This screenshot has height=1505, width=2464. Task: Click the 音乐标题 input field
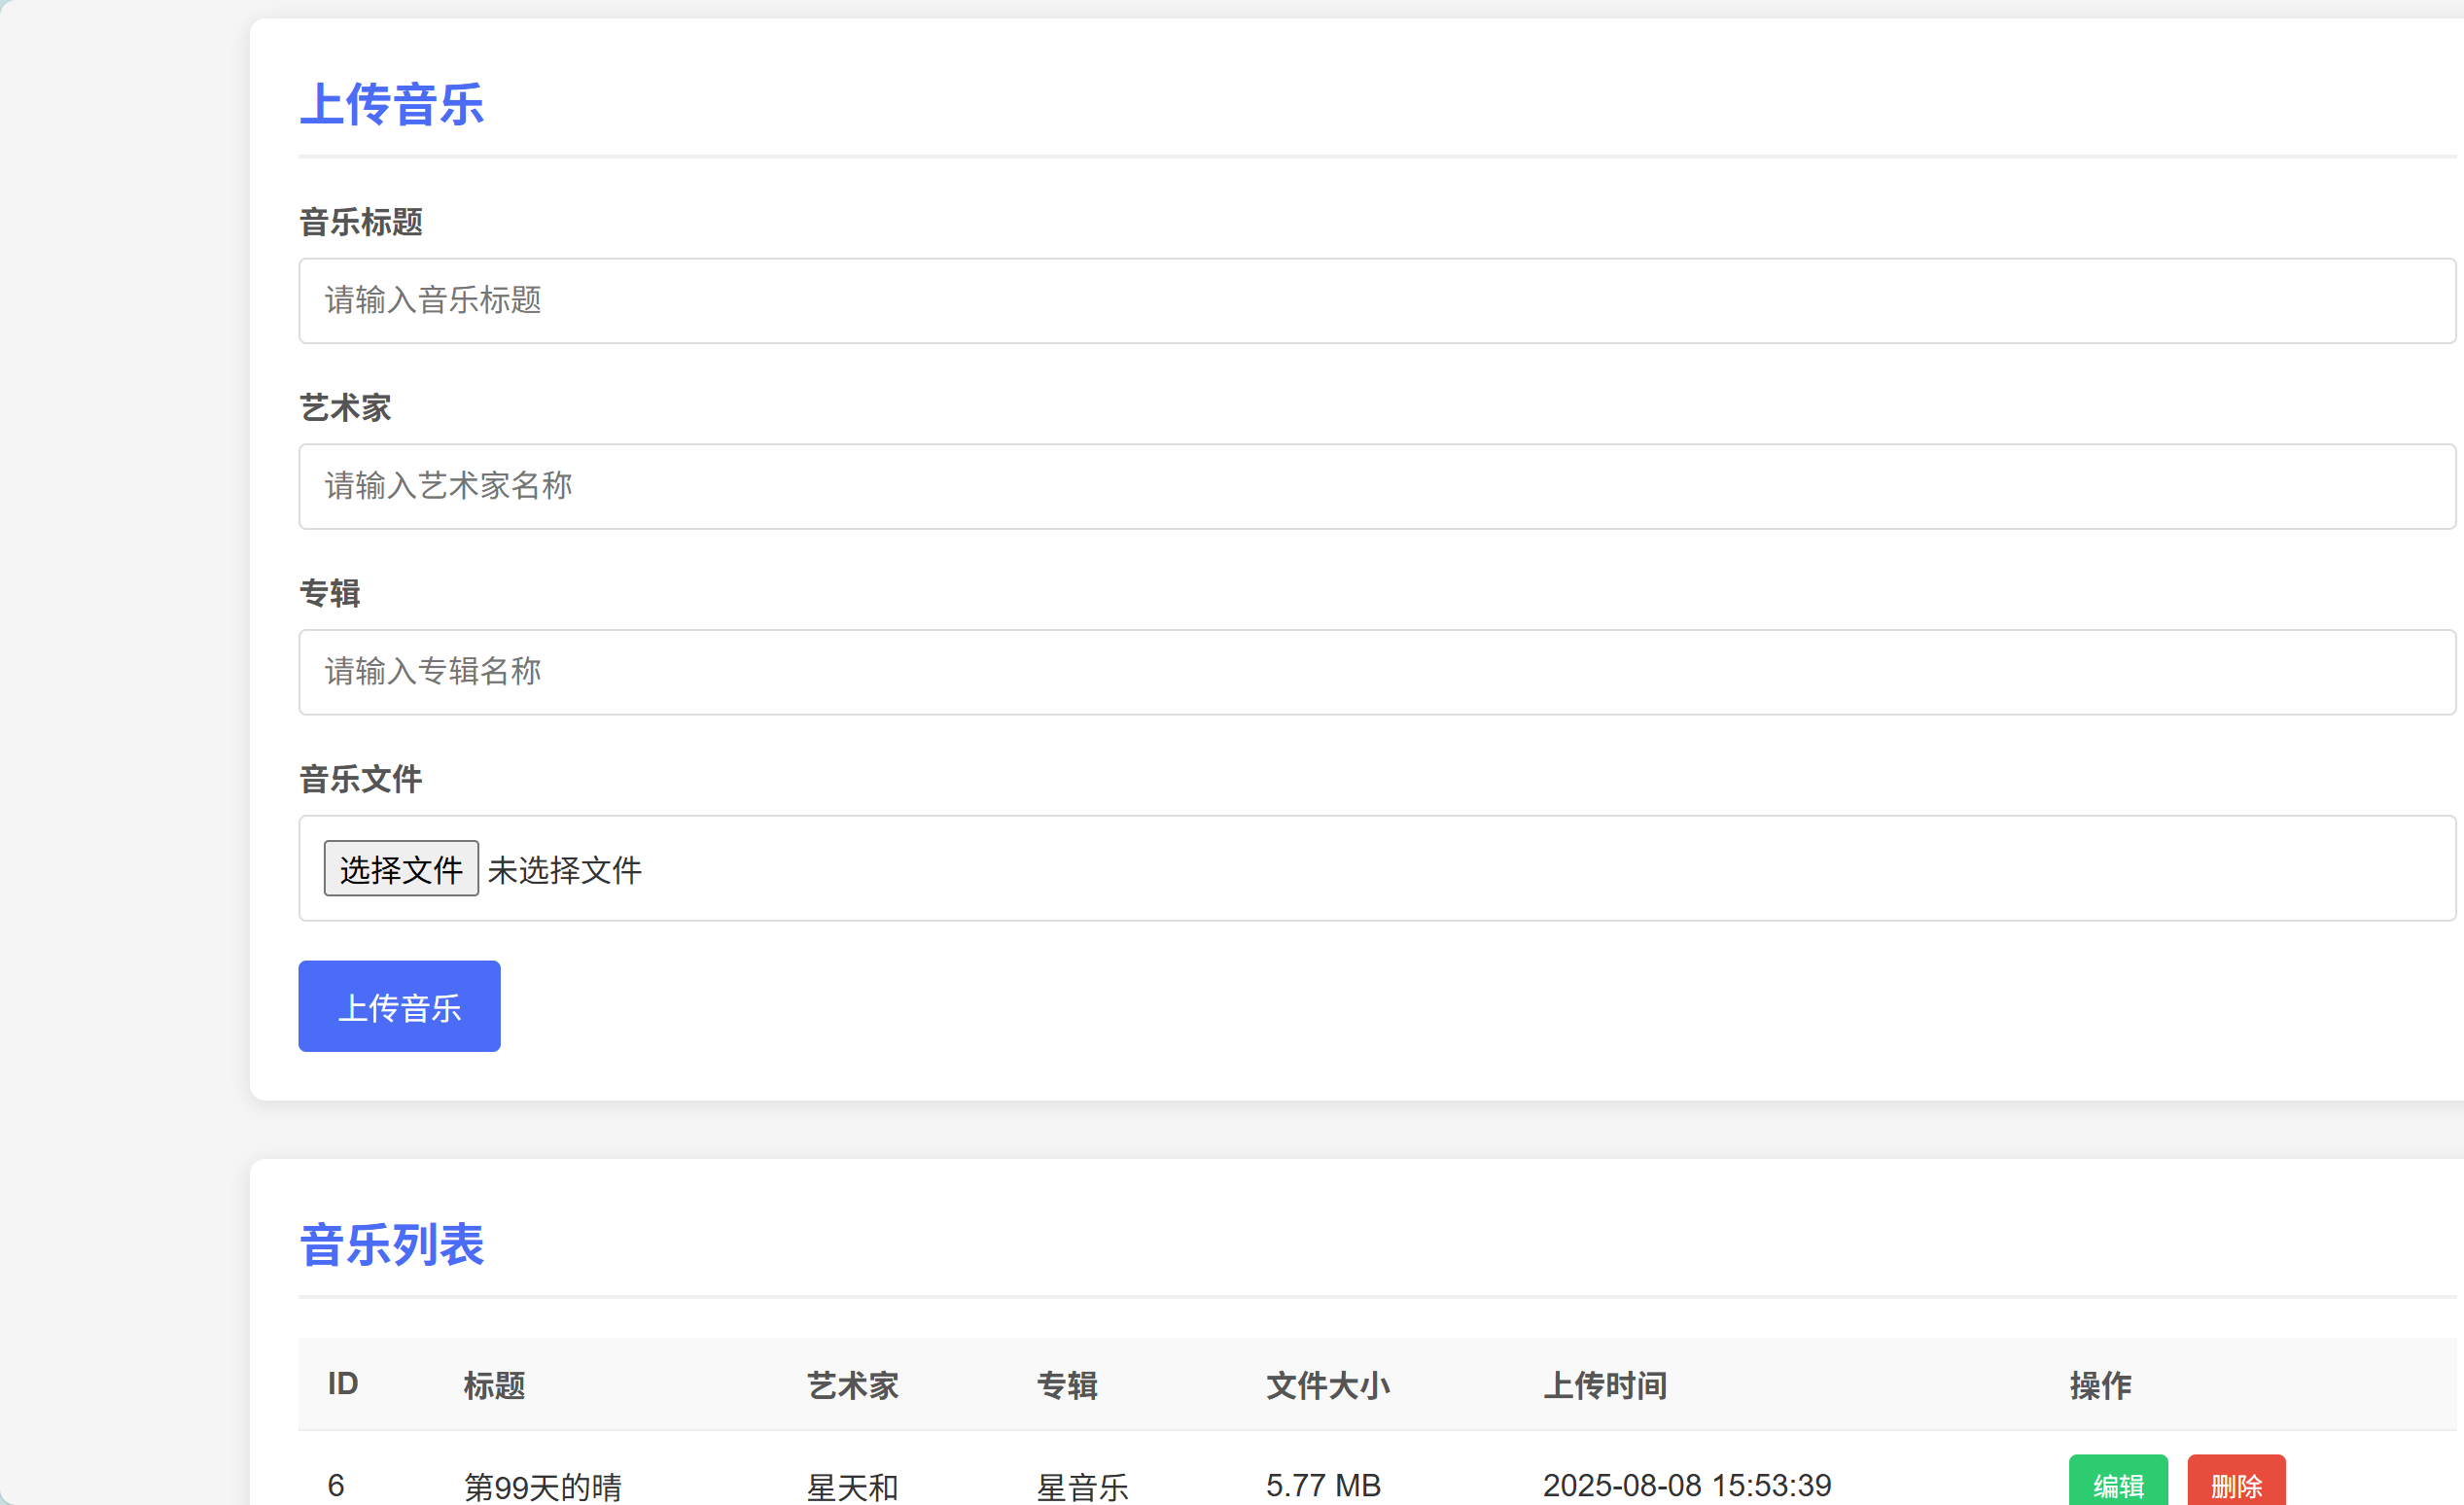coord(1376,301)
